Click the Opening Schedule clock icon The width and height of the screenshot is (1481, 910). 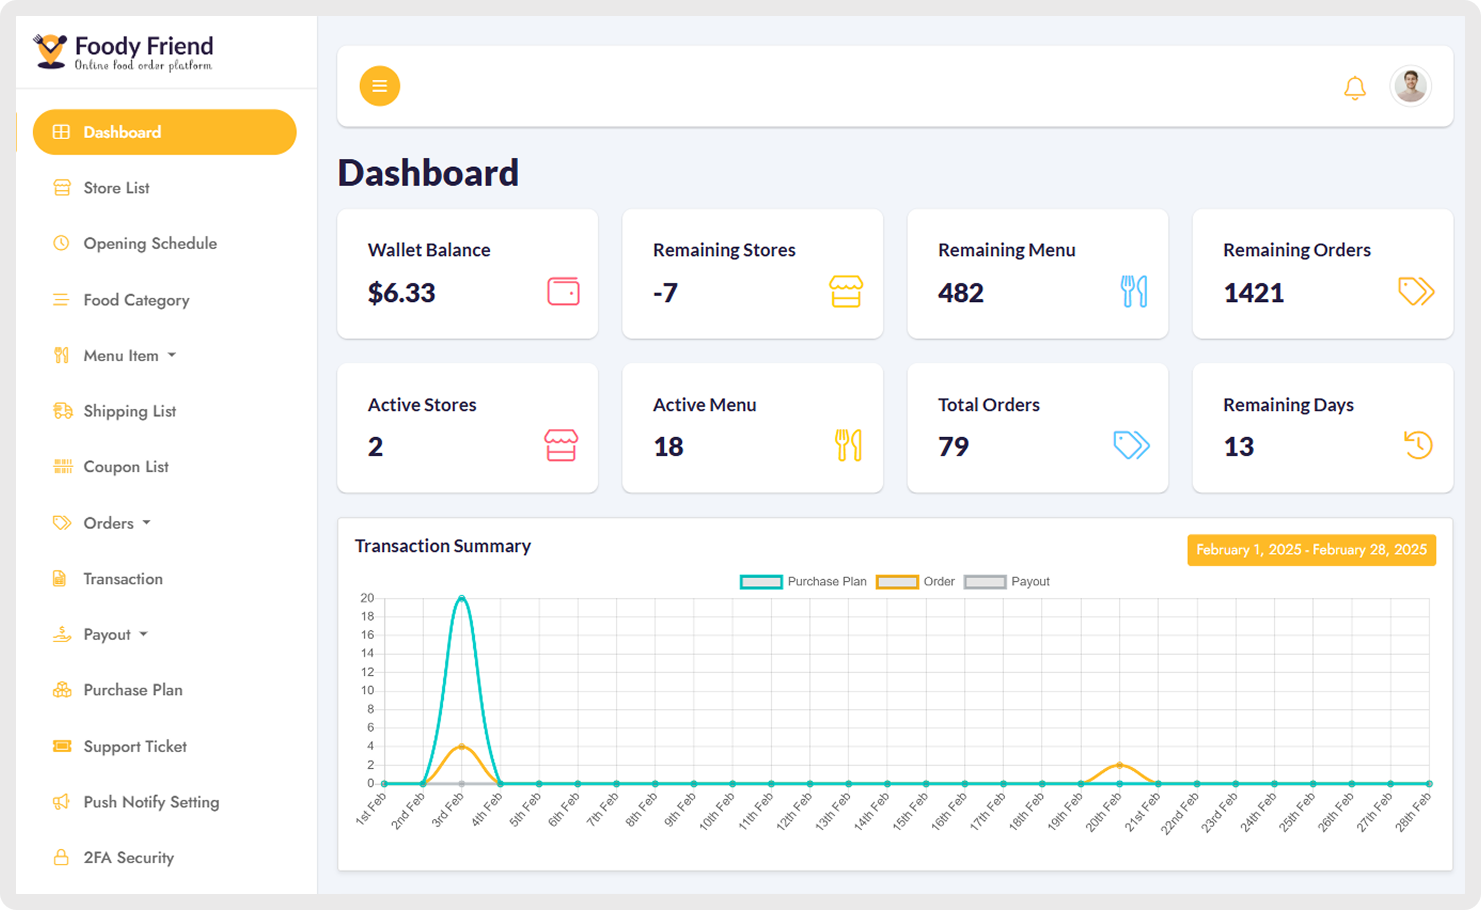pos(61,243)
